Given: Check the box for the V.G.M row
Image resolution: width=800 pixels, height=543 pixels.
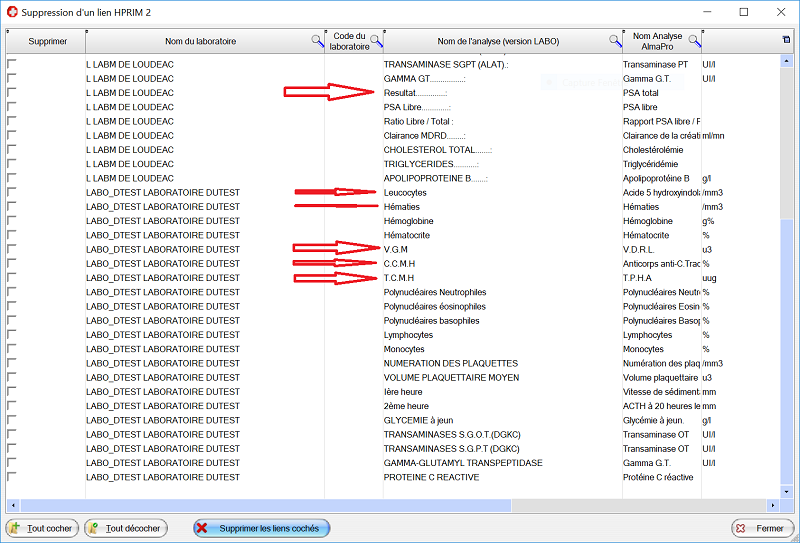Looking at the screenshot, I should click(x=12, y=249).
